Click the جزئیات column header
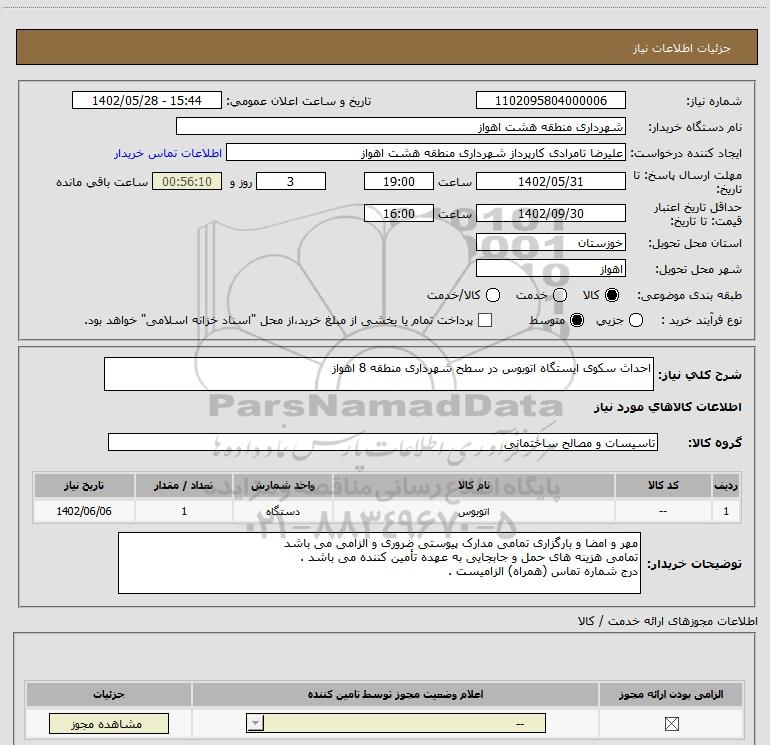The width and height of the screenshot is (770, 745). (109, 694)
